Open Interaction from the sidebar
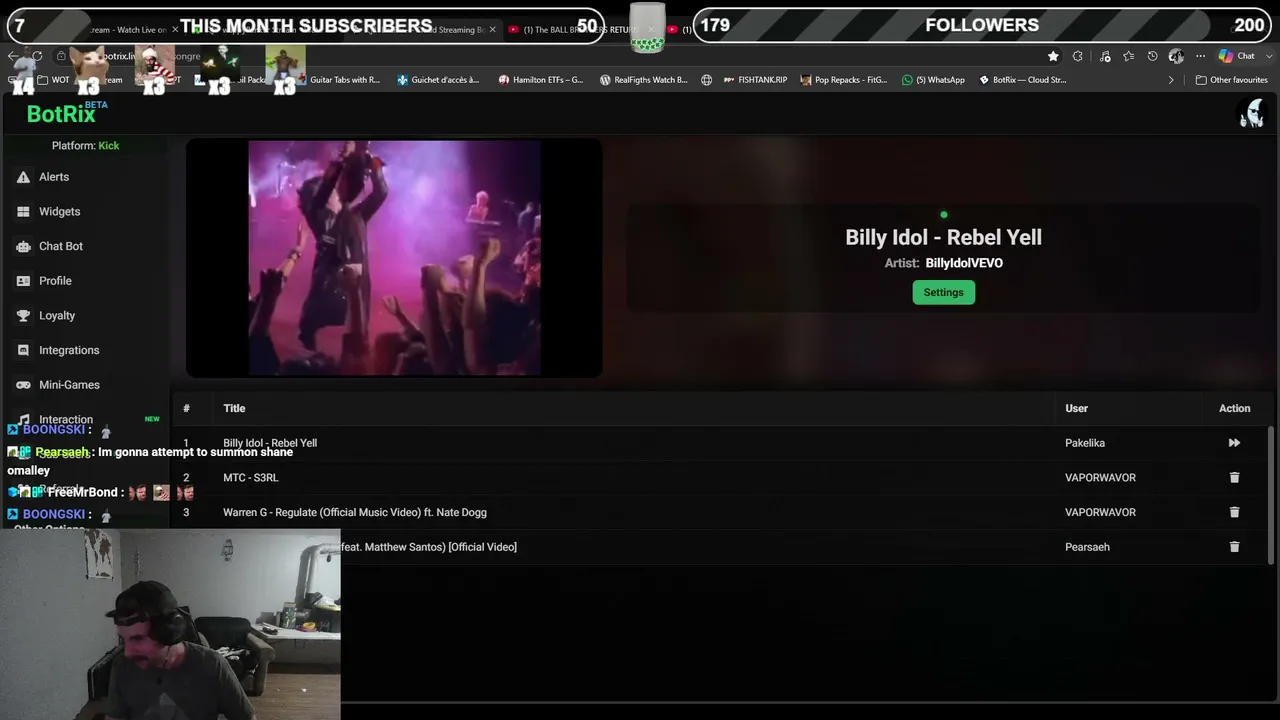The height and width of the screenshot is (720, 1280). (66, 420)
